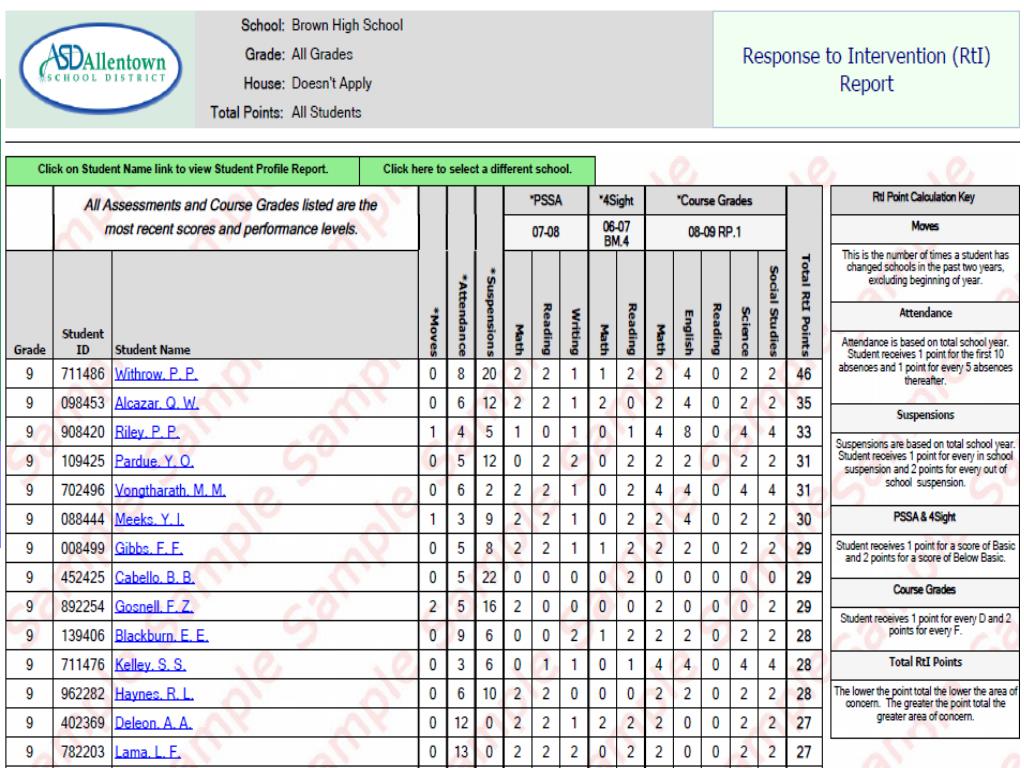The image size is (1024, 768).
Task: Click student ID 702496
Action: 82,490
